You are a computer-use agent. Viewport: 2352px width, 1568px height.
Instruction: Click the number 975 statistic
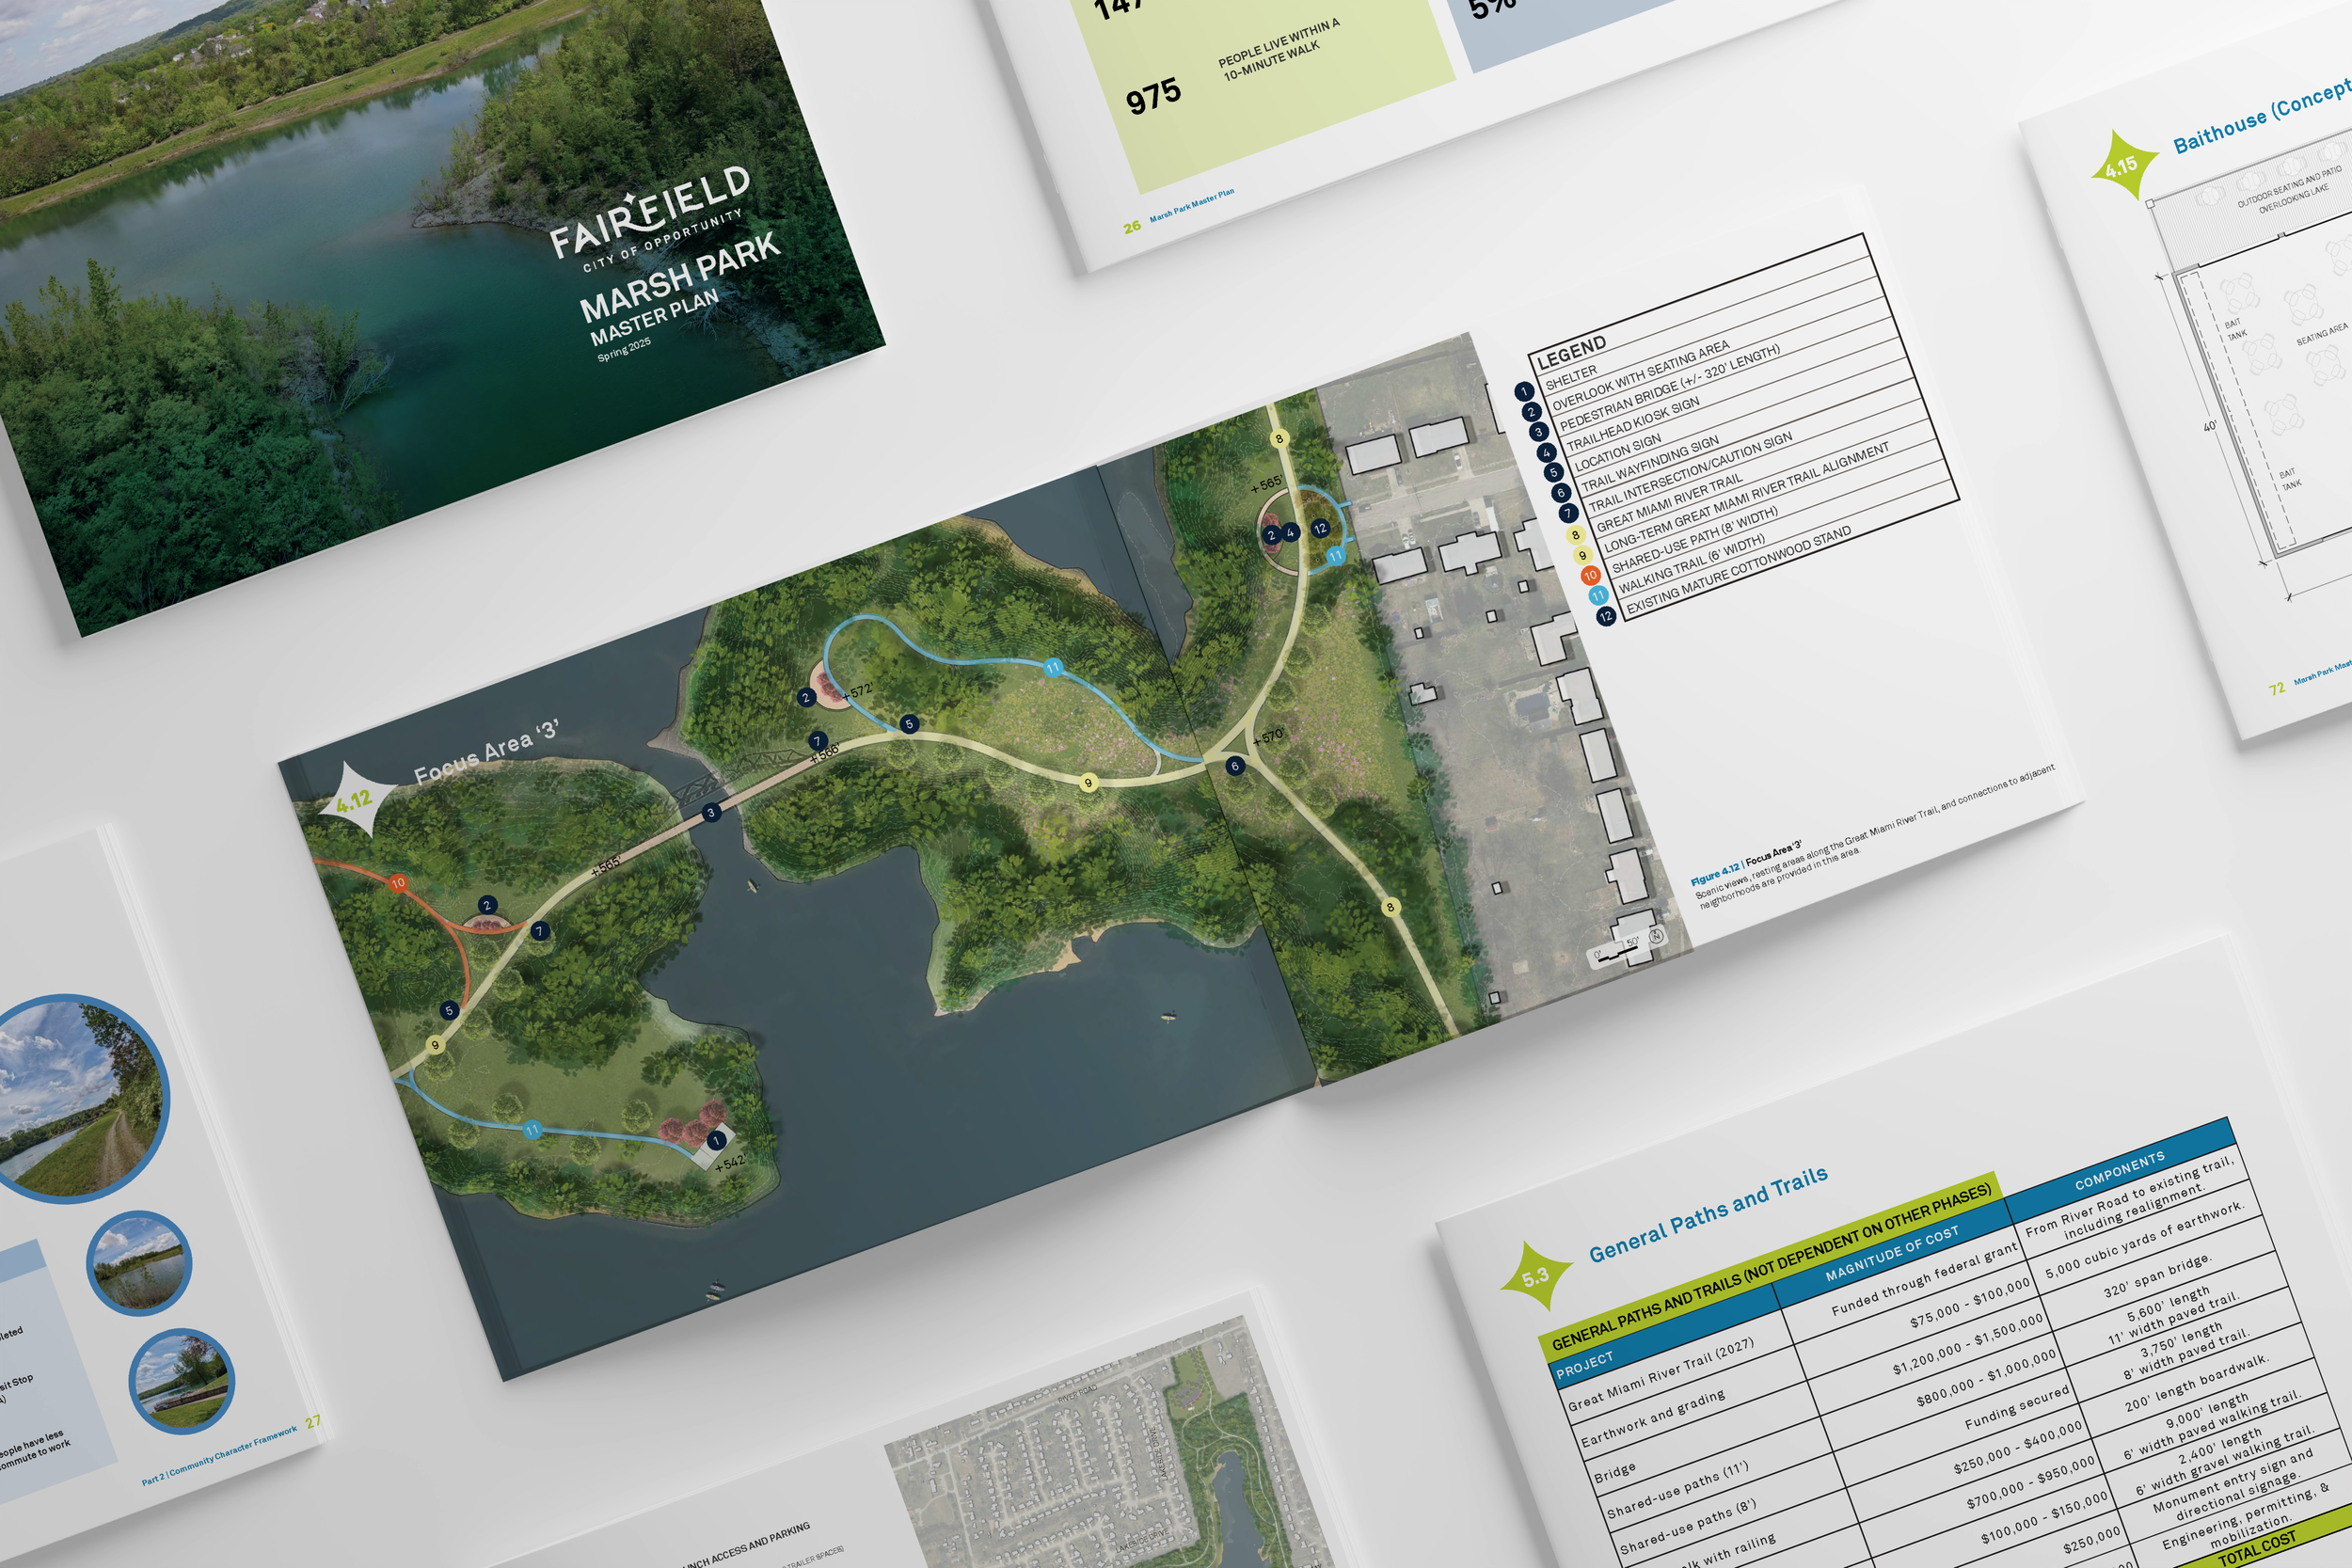pyautogui.click(x=1153, y=97)
